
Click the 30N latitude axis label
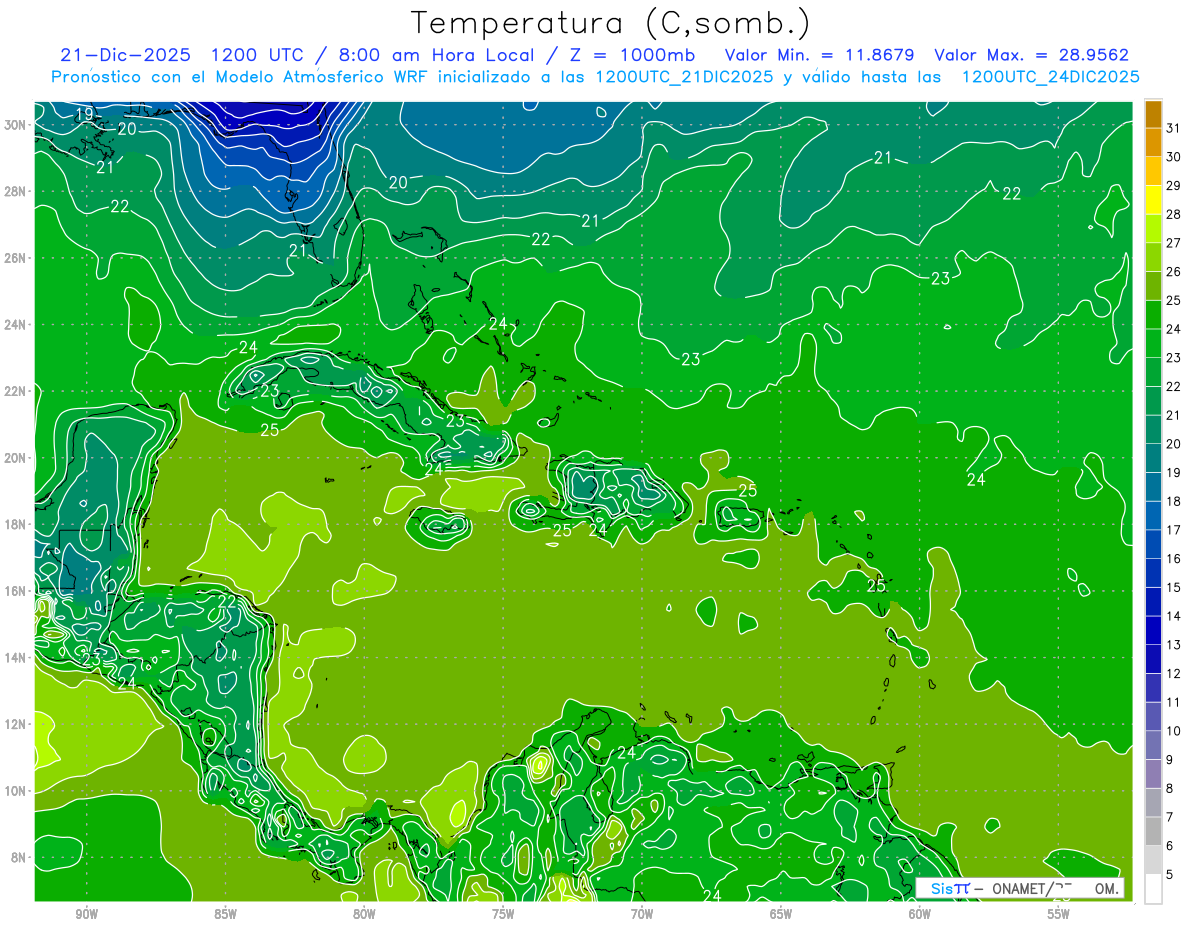[x=16, y=124]
